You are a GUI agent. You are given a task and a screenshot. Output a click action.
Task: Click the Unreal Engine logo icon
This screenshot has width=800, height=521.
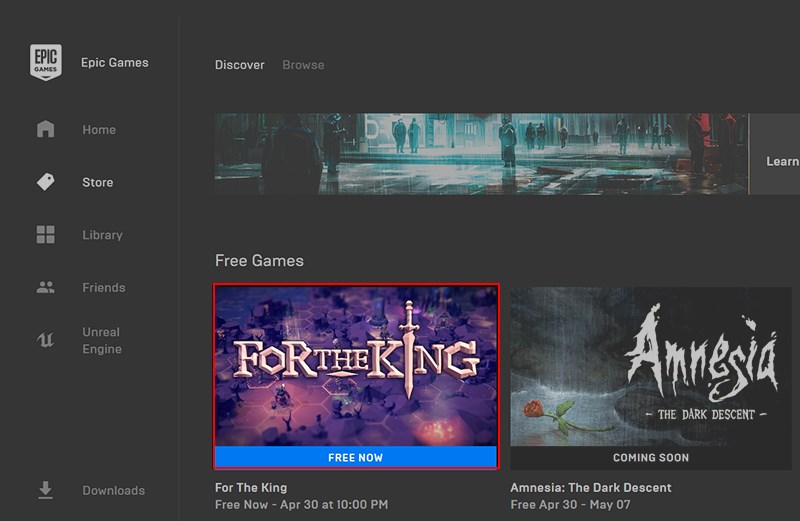point(45,340)
